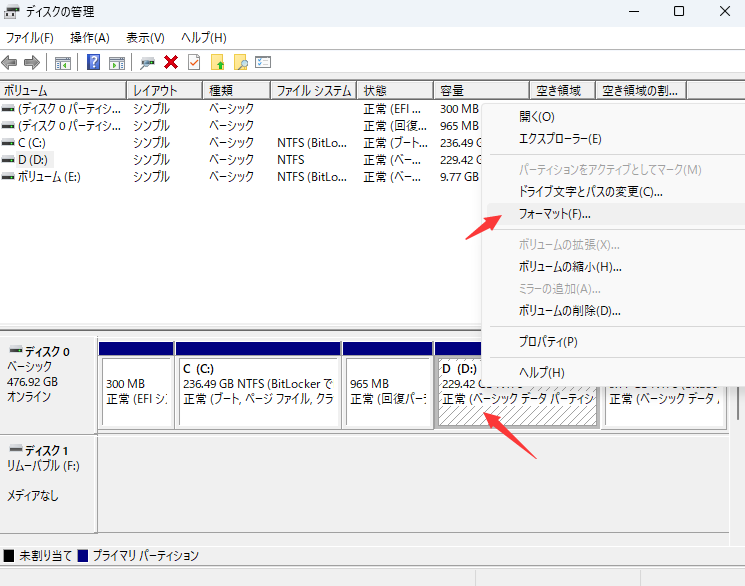Click the back arrow in the toolbar

tap(11, 62)
